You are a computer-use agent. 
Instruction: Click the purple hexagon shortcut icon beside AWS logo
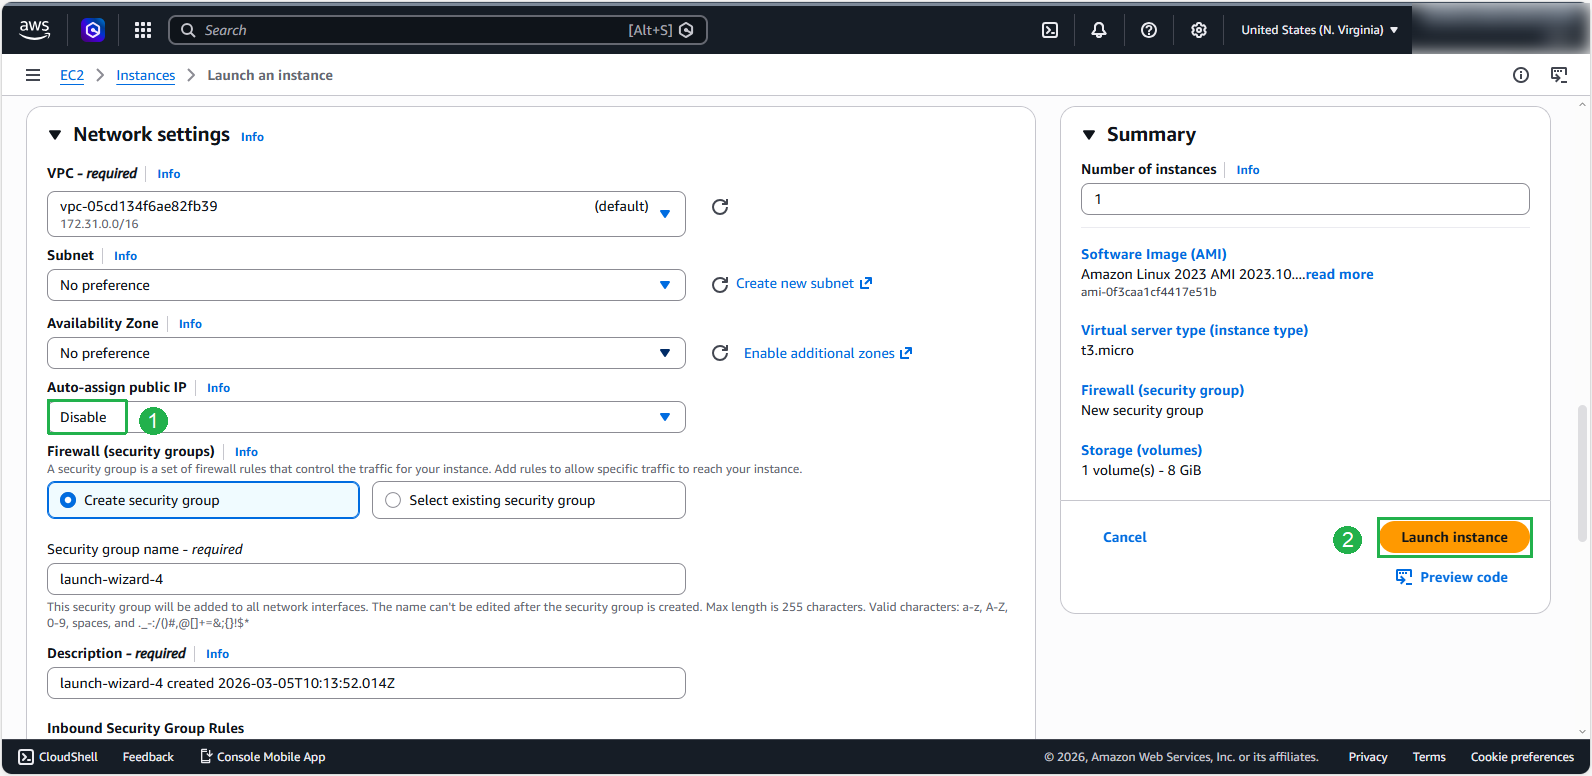pyautogui.click(x=93, y=30)
